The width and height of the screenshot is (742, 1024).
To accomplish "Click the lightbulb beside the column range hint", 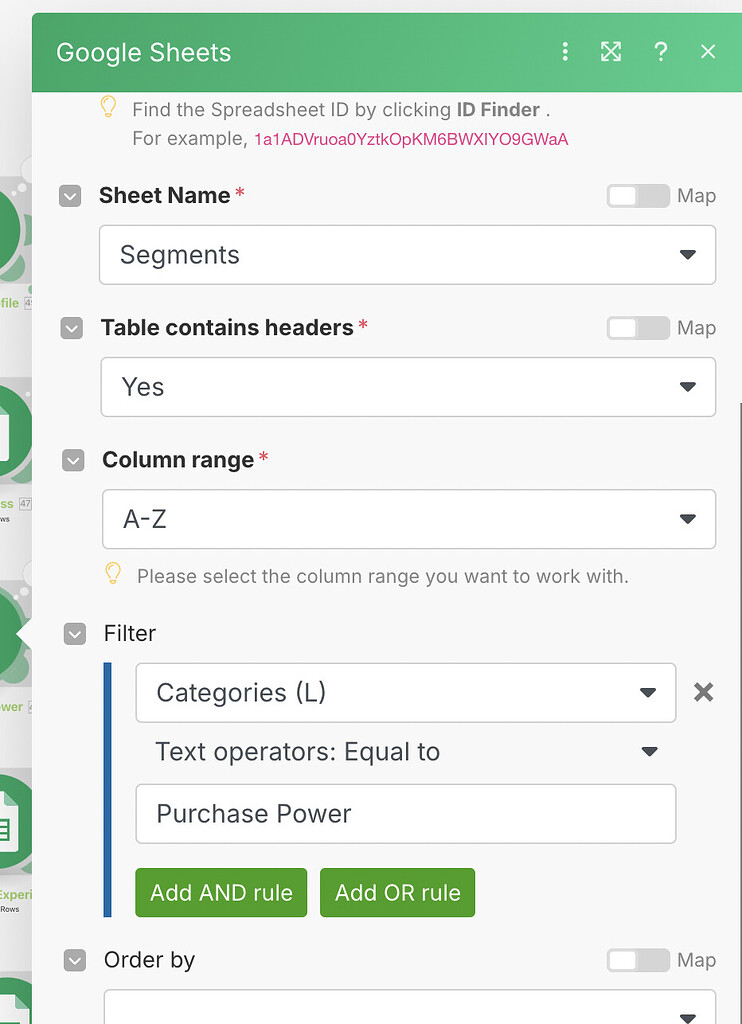I will [112, 573].
